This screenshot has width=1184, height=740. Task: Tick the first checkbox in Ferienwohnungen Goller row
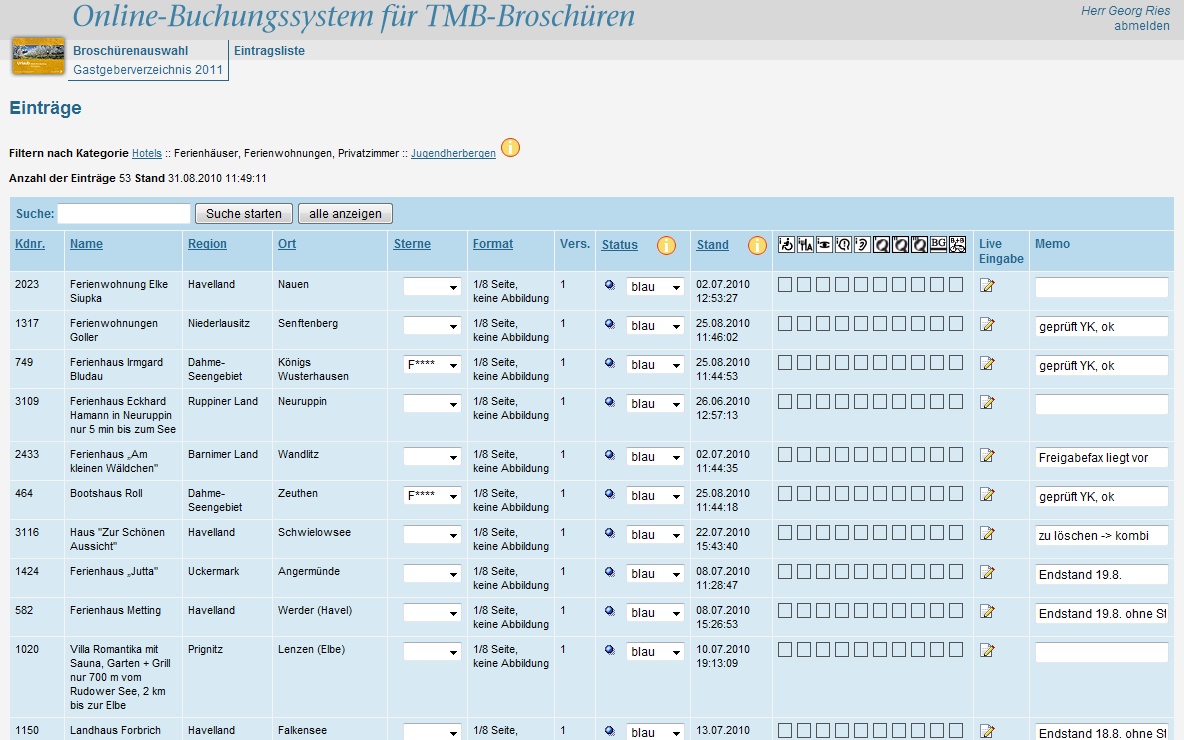click(785, 324)
